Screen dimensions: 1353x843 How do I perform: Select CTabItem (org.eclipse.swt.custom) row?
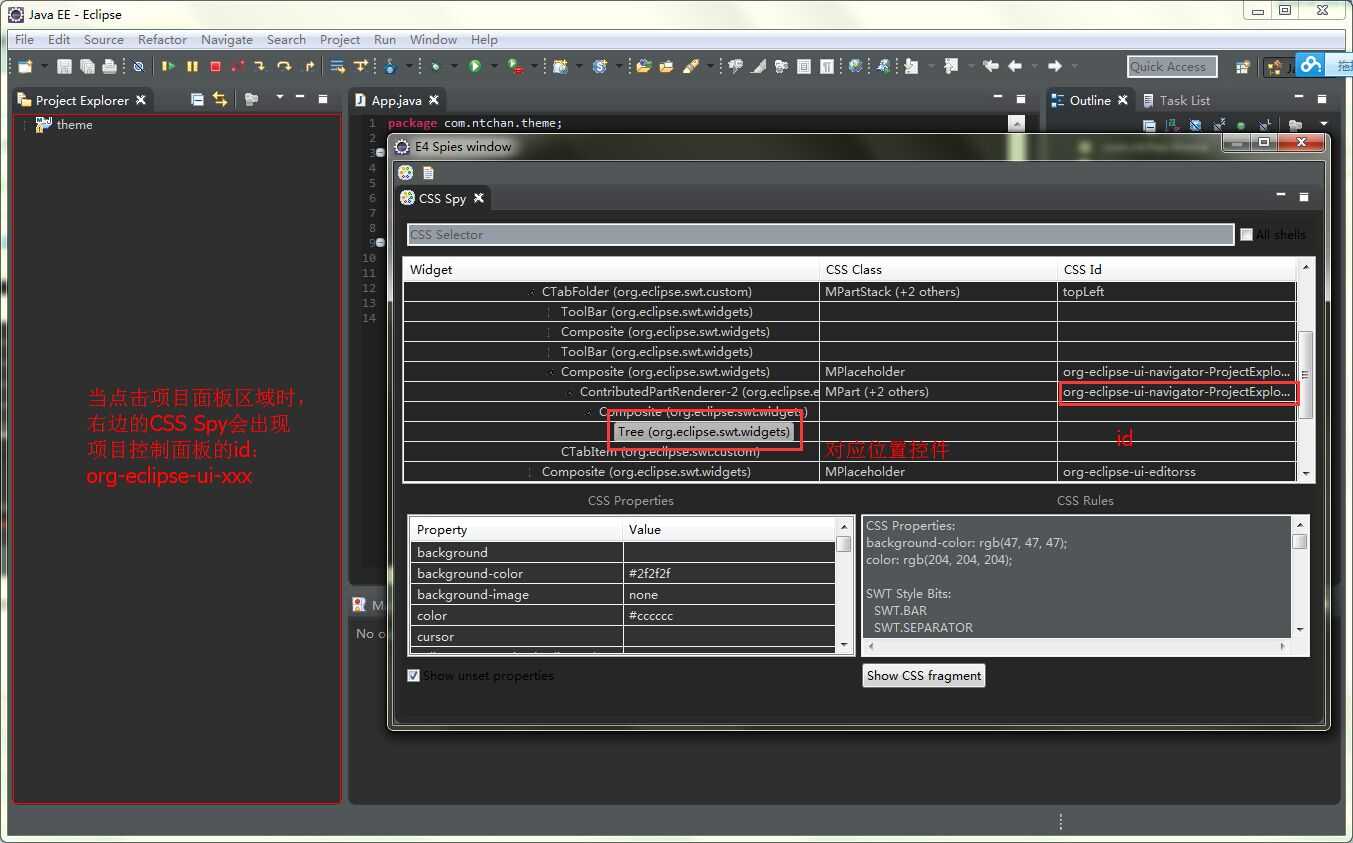[x=660, y=452]
